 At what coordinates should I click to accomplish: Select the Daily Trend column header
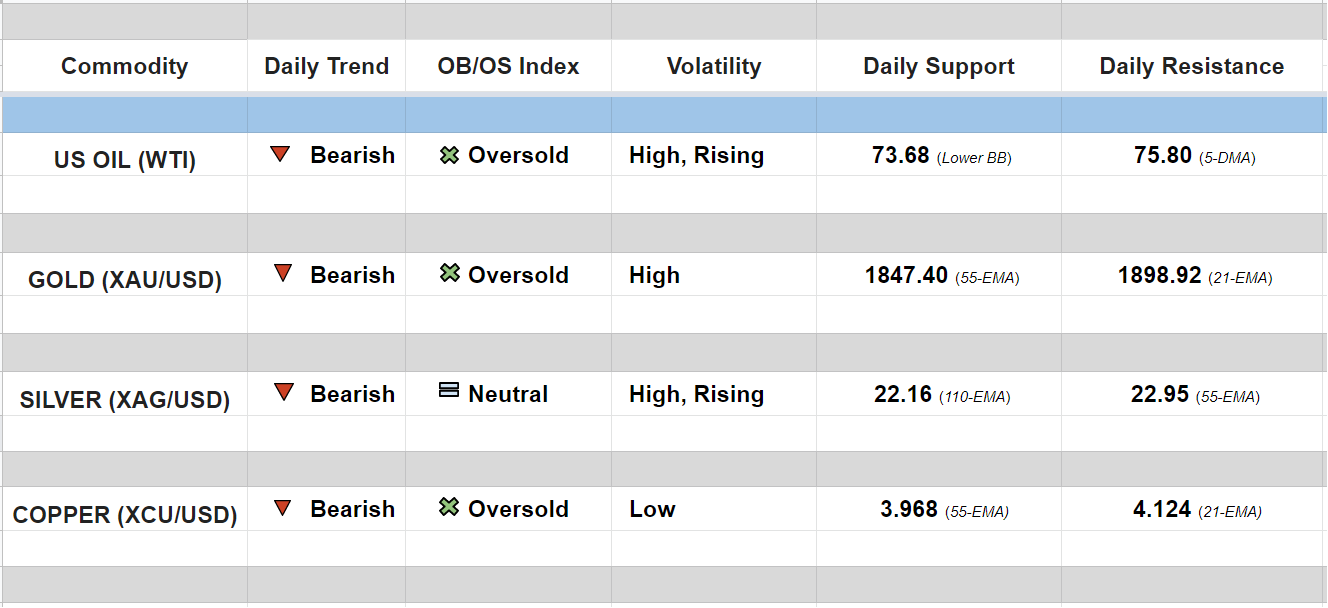pos(326,67)
